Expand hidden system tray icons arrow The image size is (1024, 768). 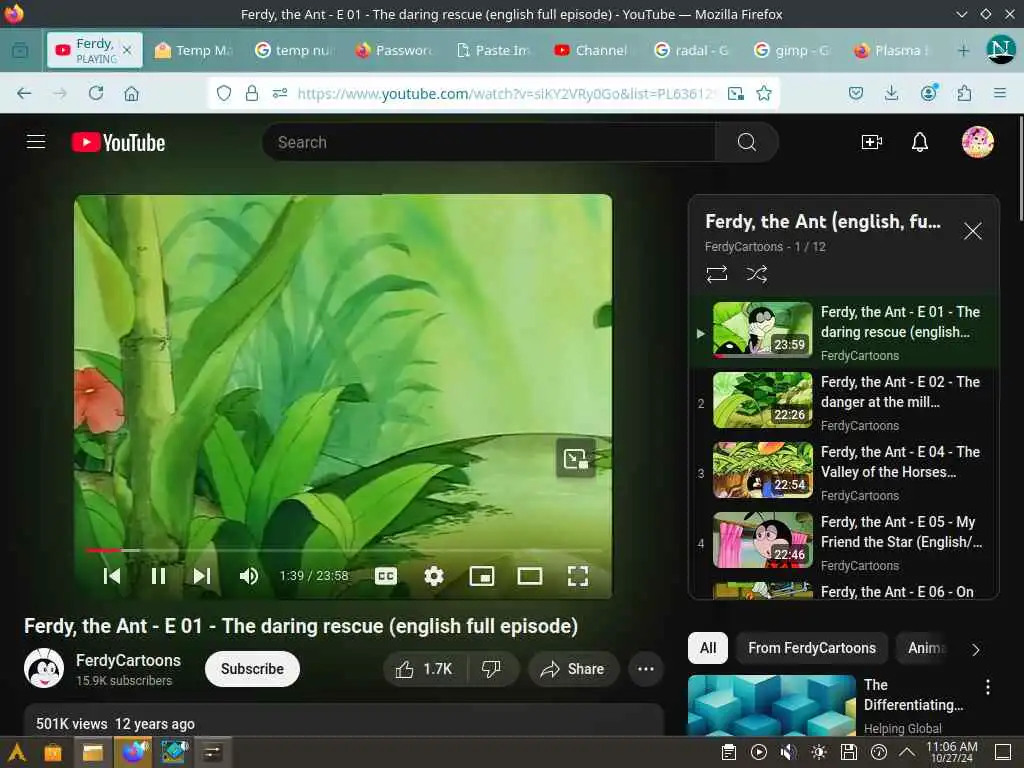907,752
